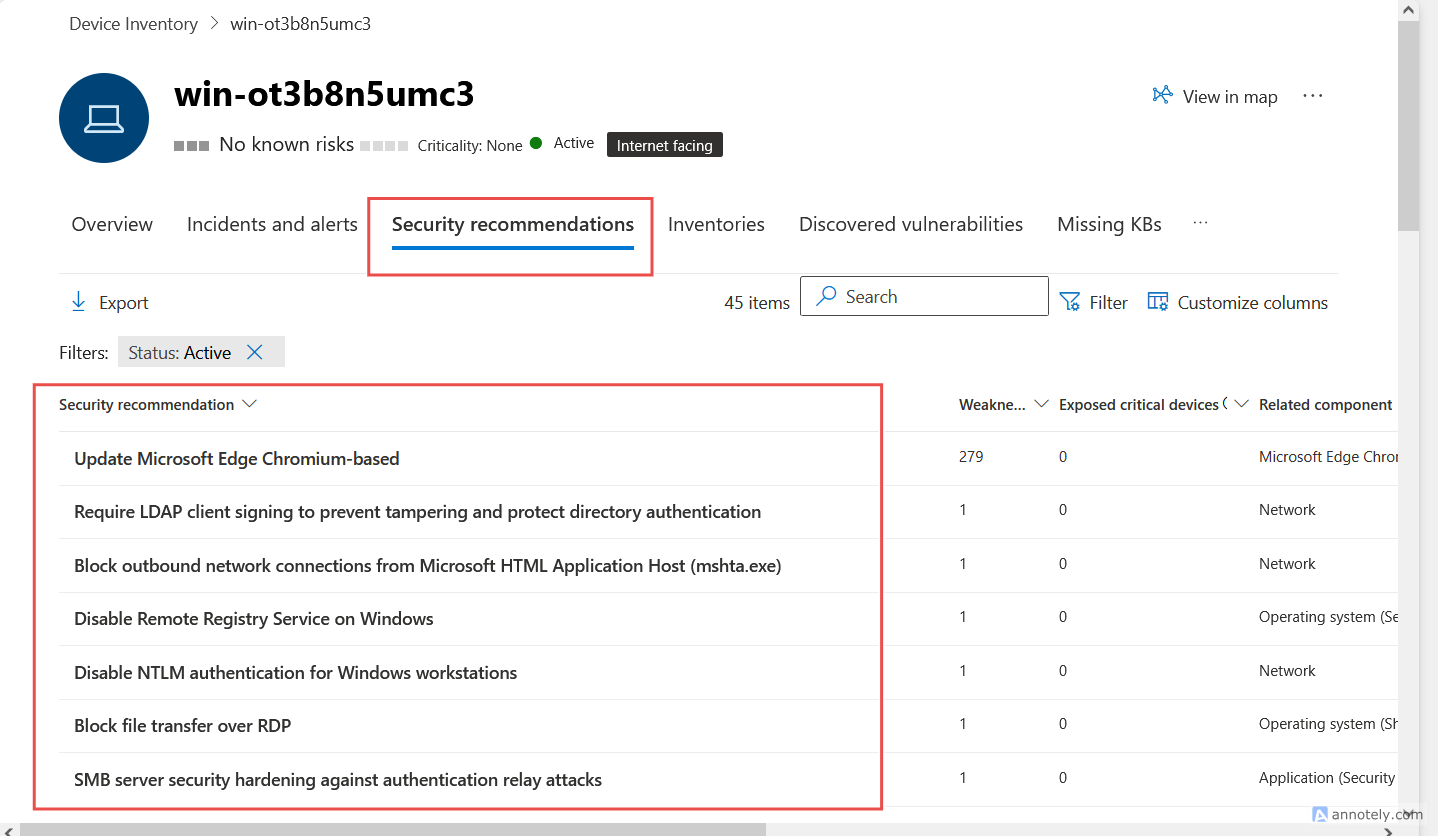The height and width of the screenshot is (836, 1438).
Task: Open the Block outbound mshta.exe connections recommendation
Action: (x=428, y=566)
